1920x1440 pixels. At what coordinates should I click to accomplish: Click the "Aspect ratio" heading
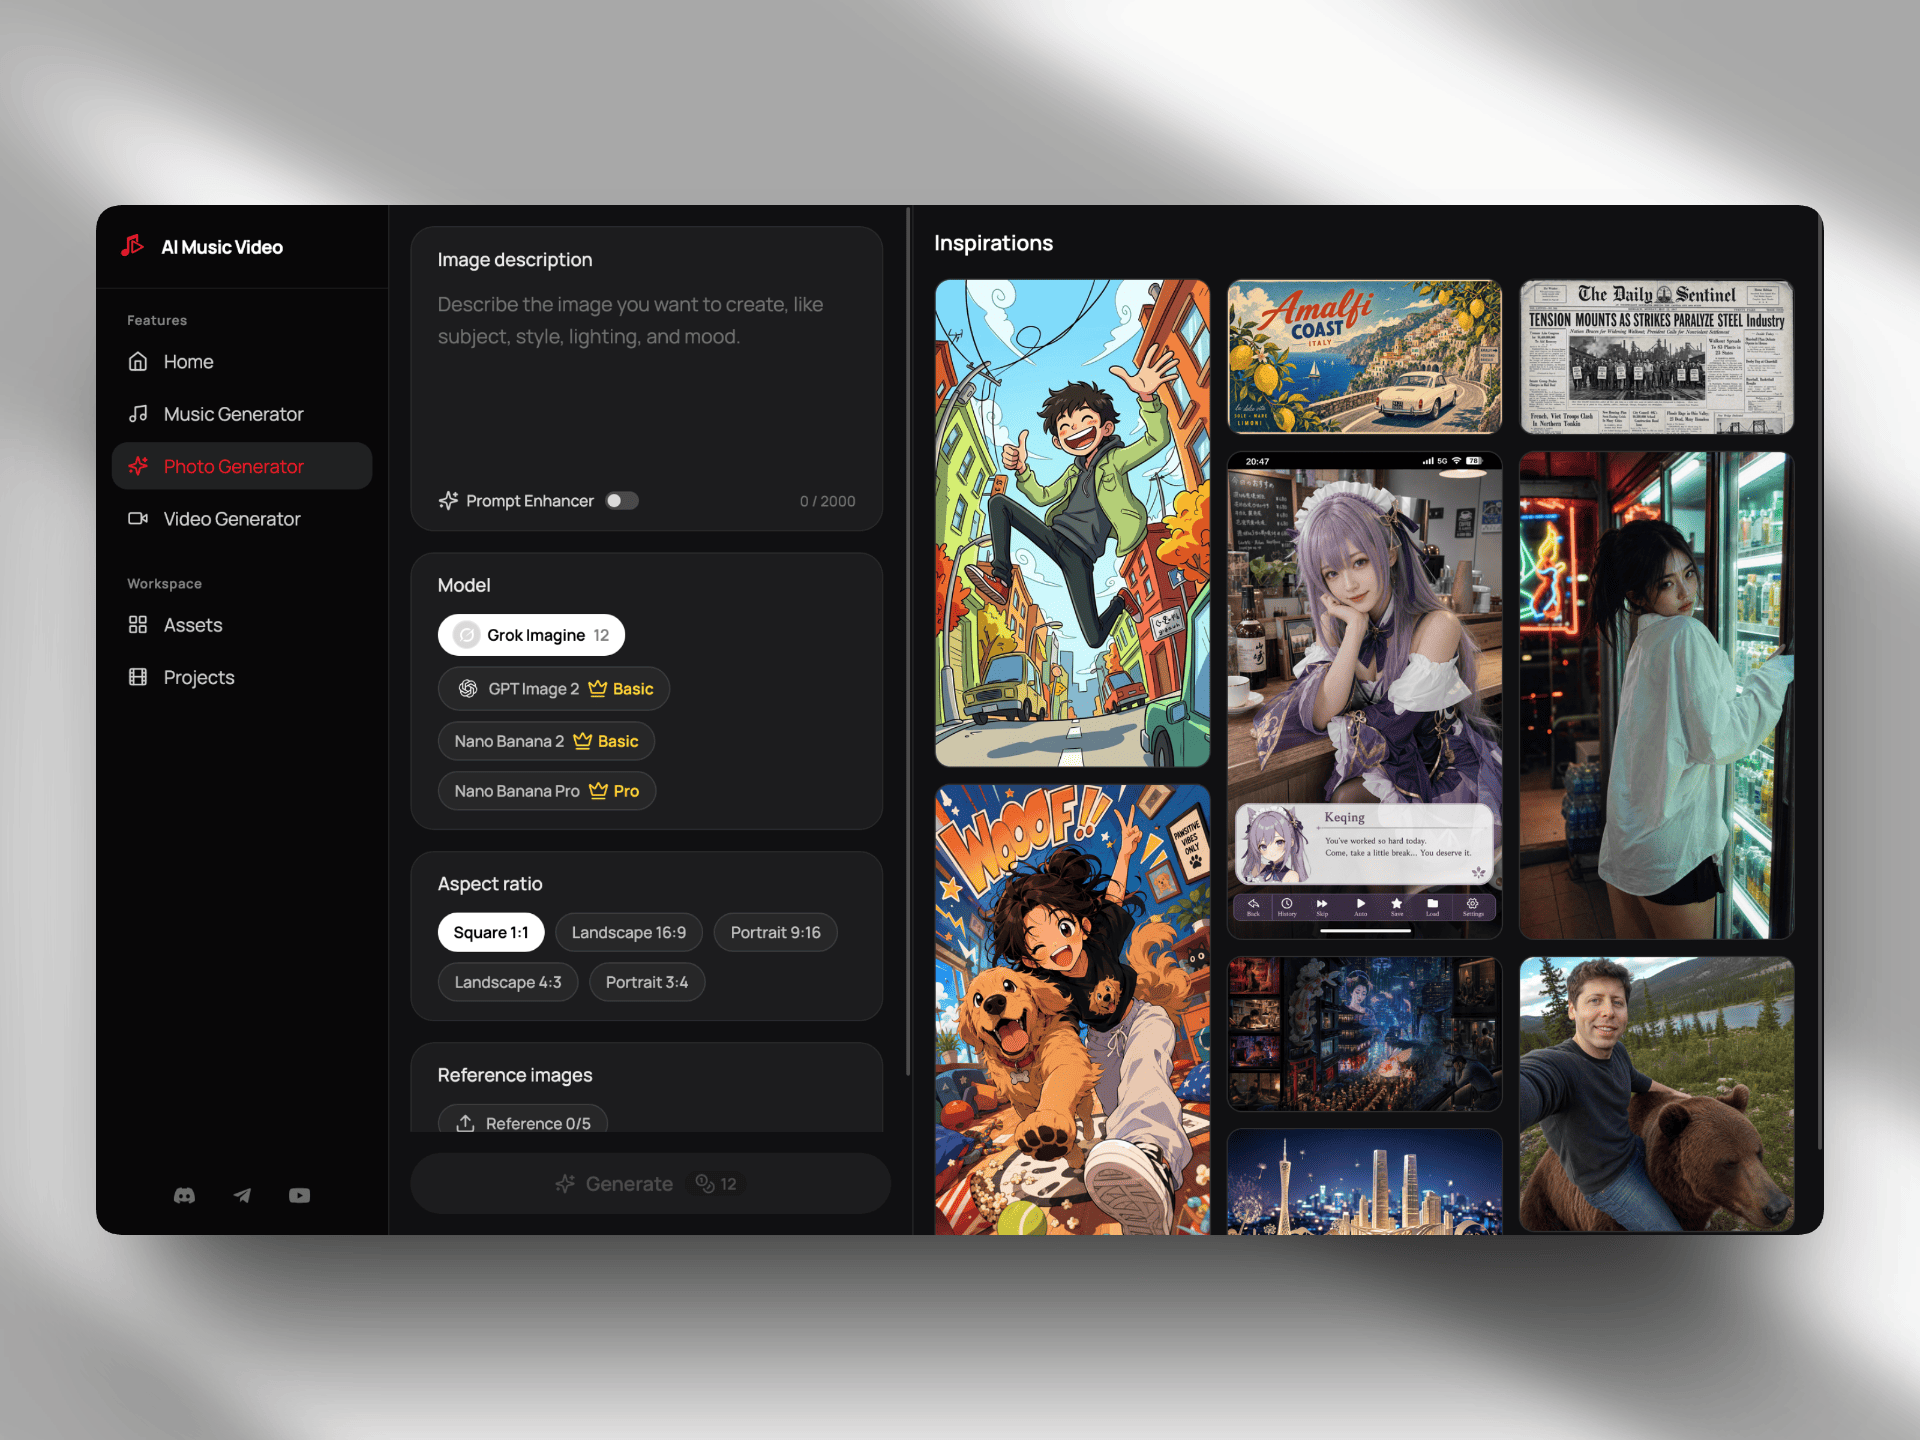(490, 884)
